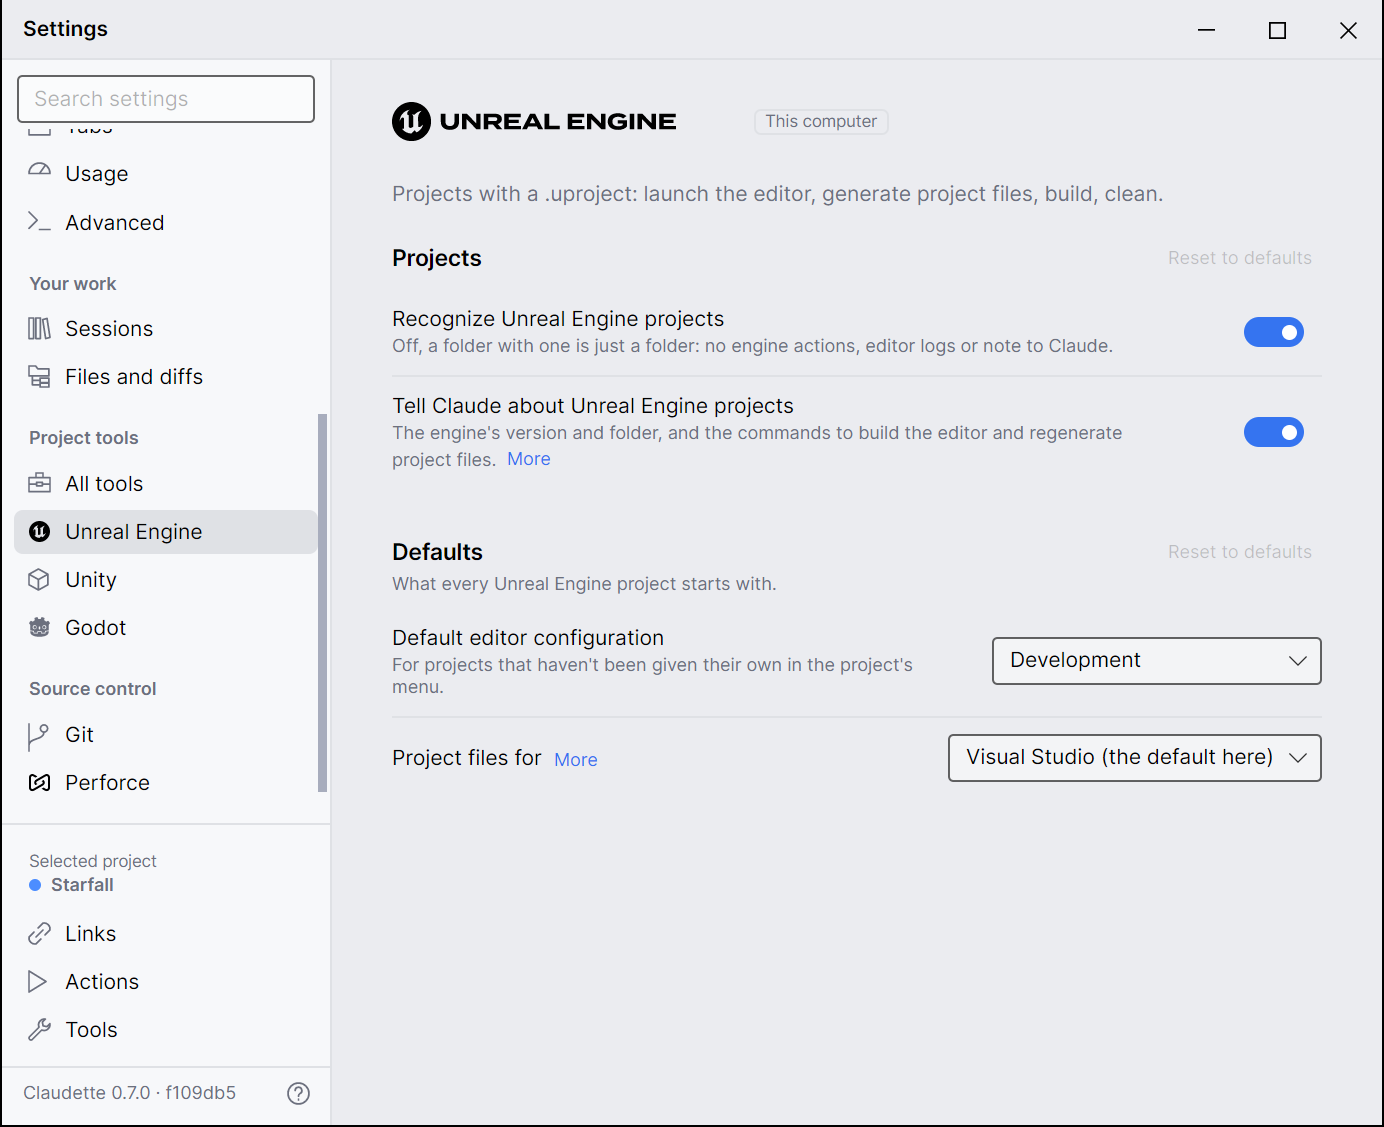Open Tools for the selected project
Screen dimensions: 1384x1127
pyautogui.click(x=166, y=1029)
